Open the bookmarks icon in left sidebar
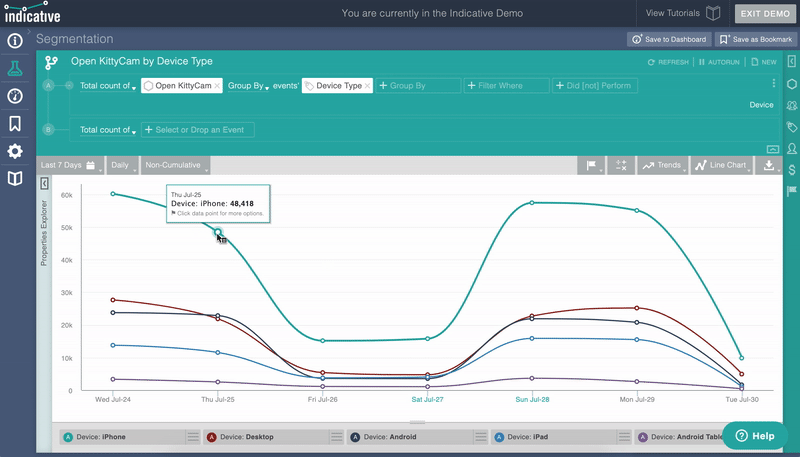Image resolution: width=800 pixels, height=457 pixels. click(x=15, y=123)
